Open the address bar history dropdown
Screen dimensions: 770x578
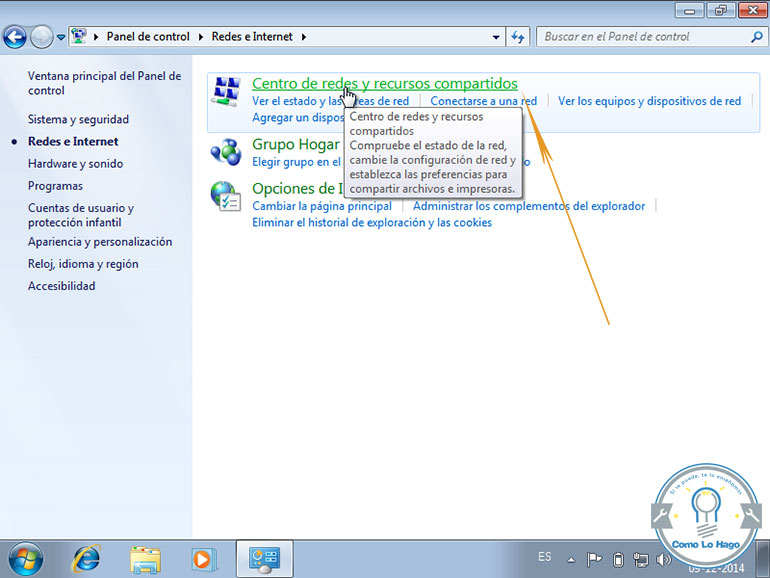click(x=496, y=37)
